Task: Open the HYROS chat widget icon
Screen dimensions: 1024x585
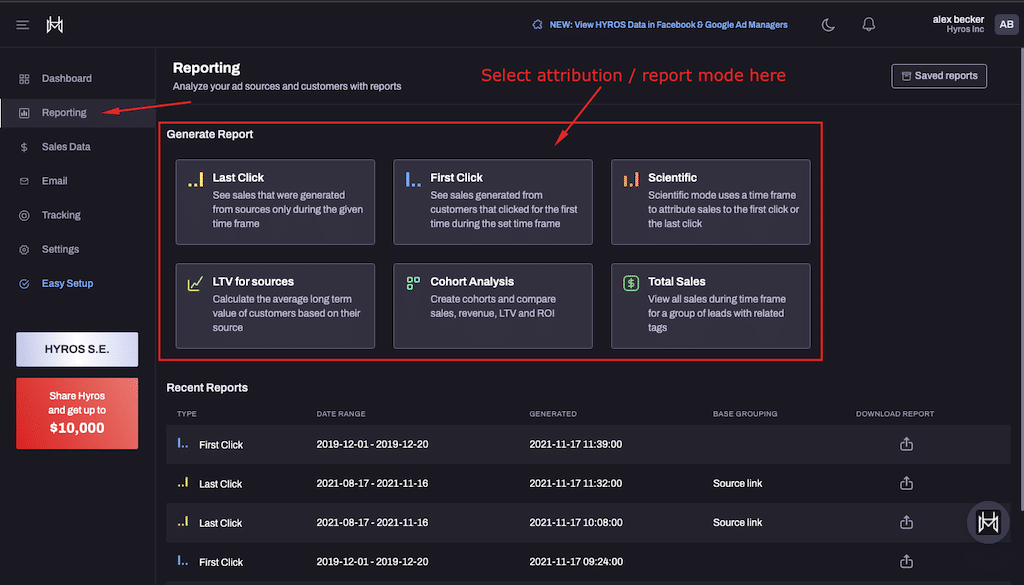Action: (x=988, y=522)
